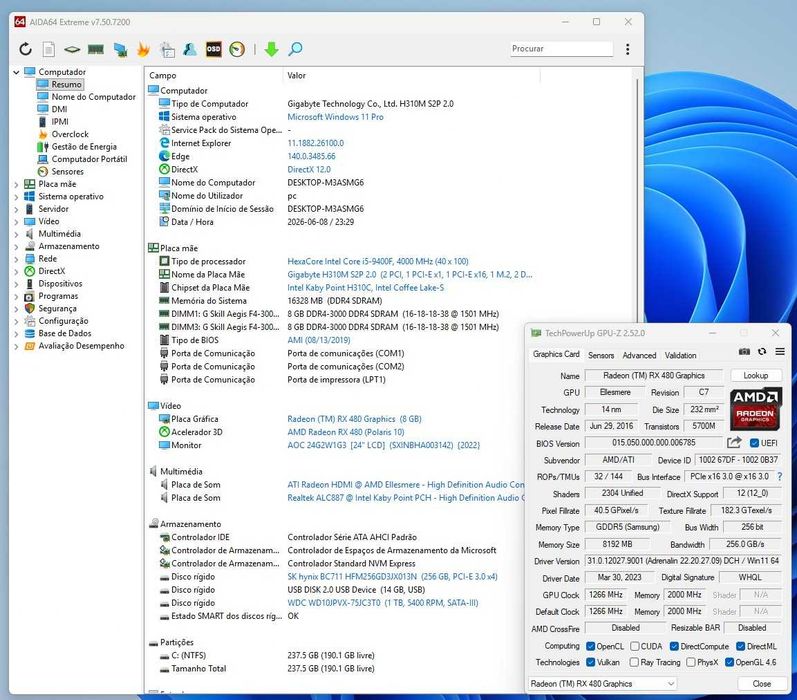This screenshot has width=797, height=700.
Task: Open the HexaCore Intel Core i5-9400F link
Action: click(x=378, y=261)
